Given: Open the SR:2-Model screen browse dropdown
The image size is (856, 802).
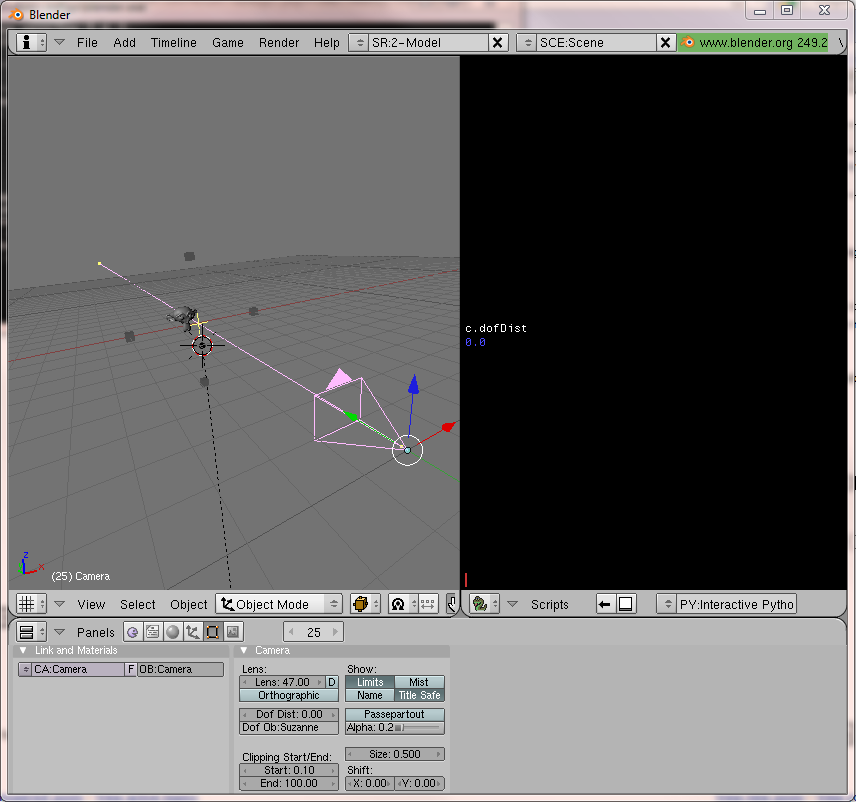Looking at the screenshot, I should pyautogui.click(x=359, y=43).
